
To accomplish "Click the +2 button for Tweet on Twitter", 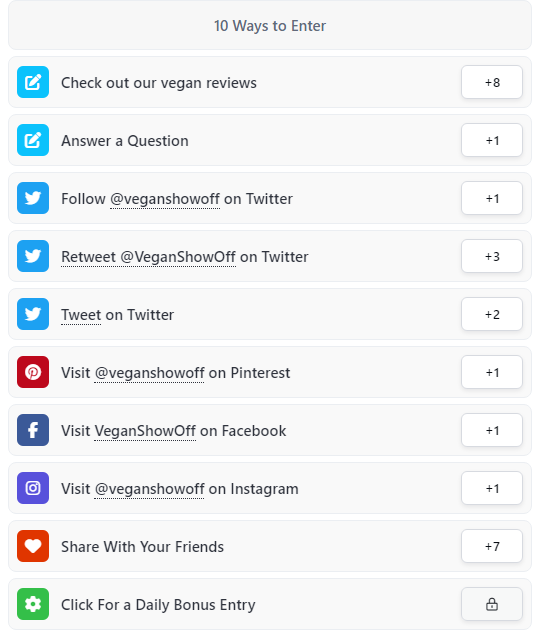I will tap(492, 314).
